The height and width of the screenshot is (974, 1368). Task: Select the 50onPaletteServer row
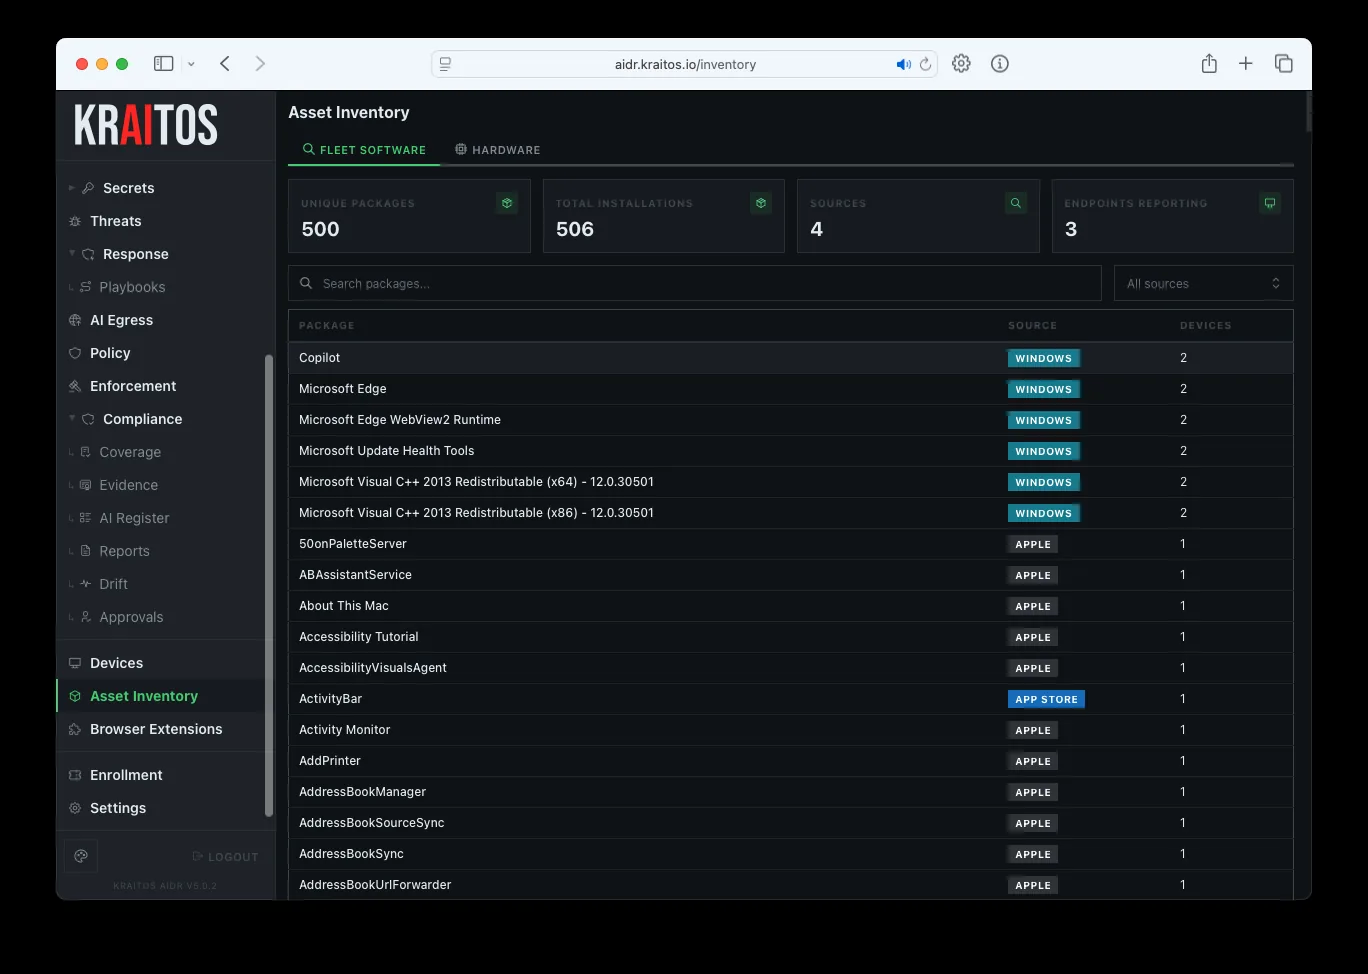coord(790,544)
